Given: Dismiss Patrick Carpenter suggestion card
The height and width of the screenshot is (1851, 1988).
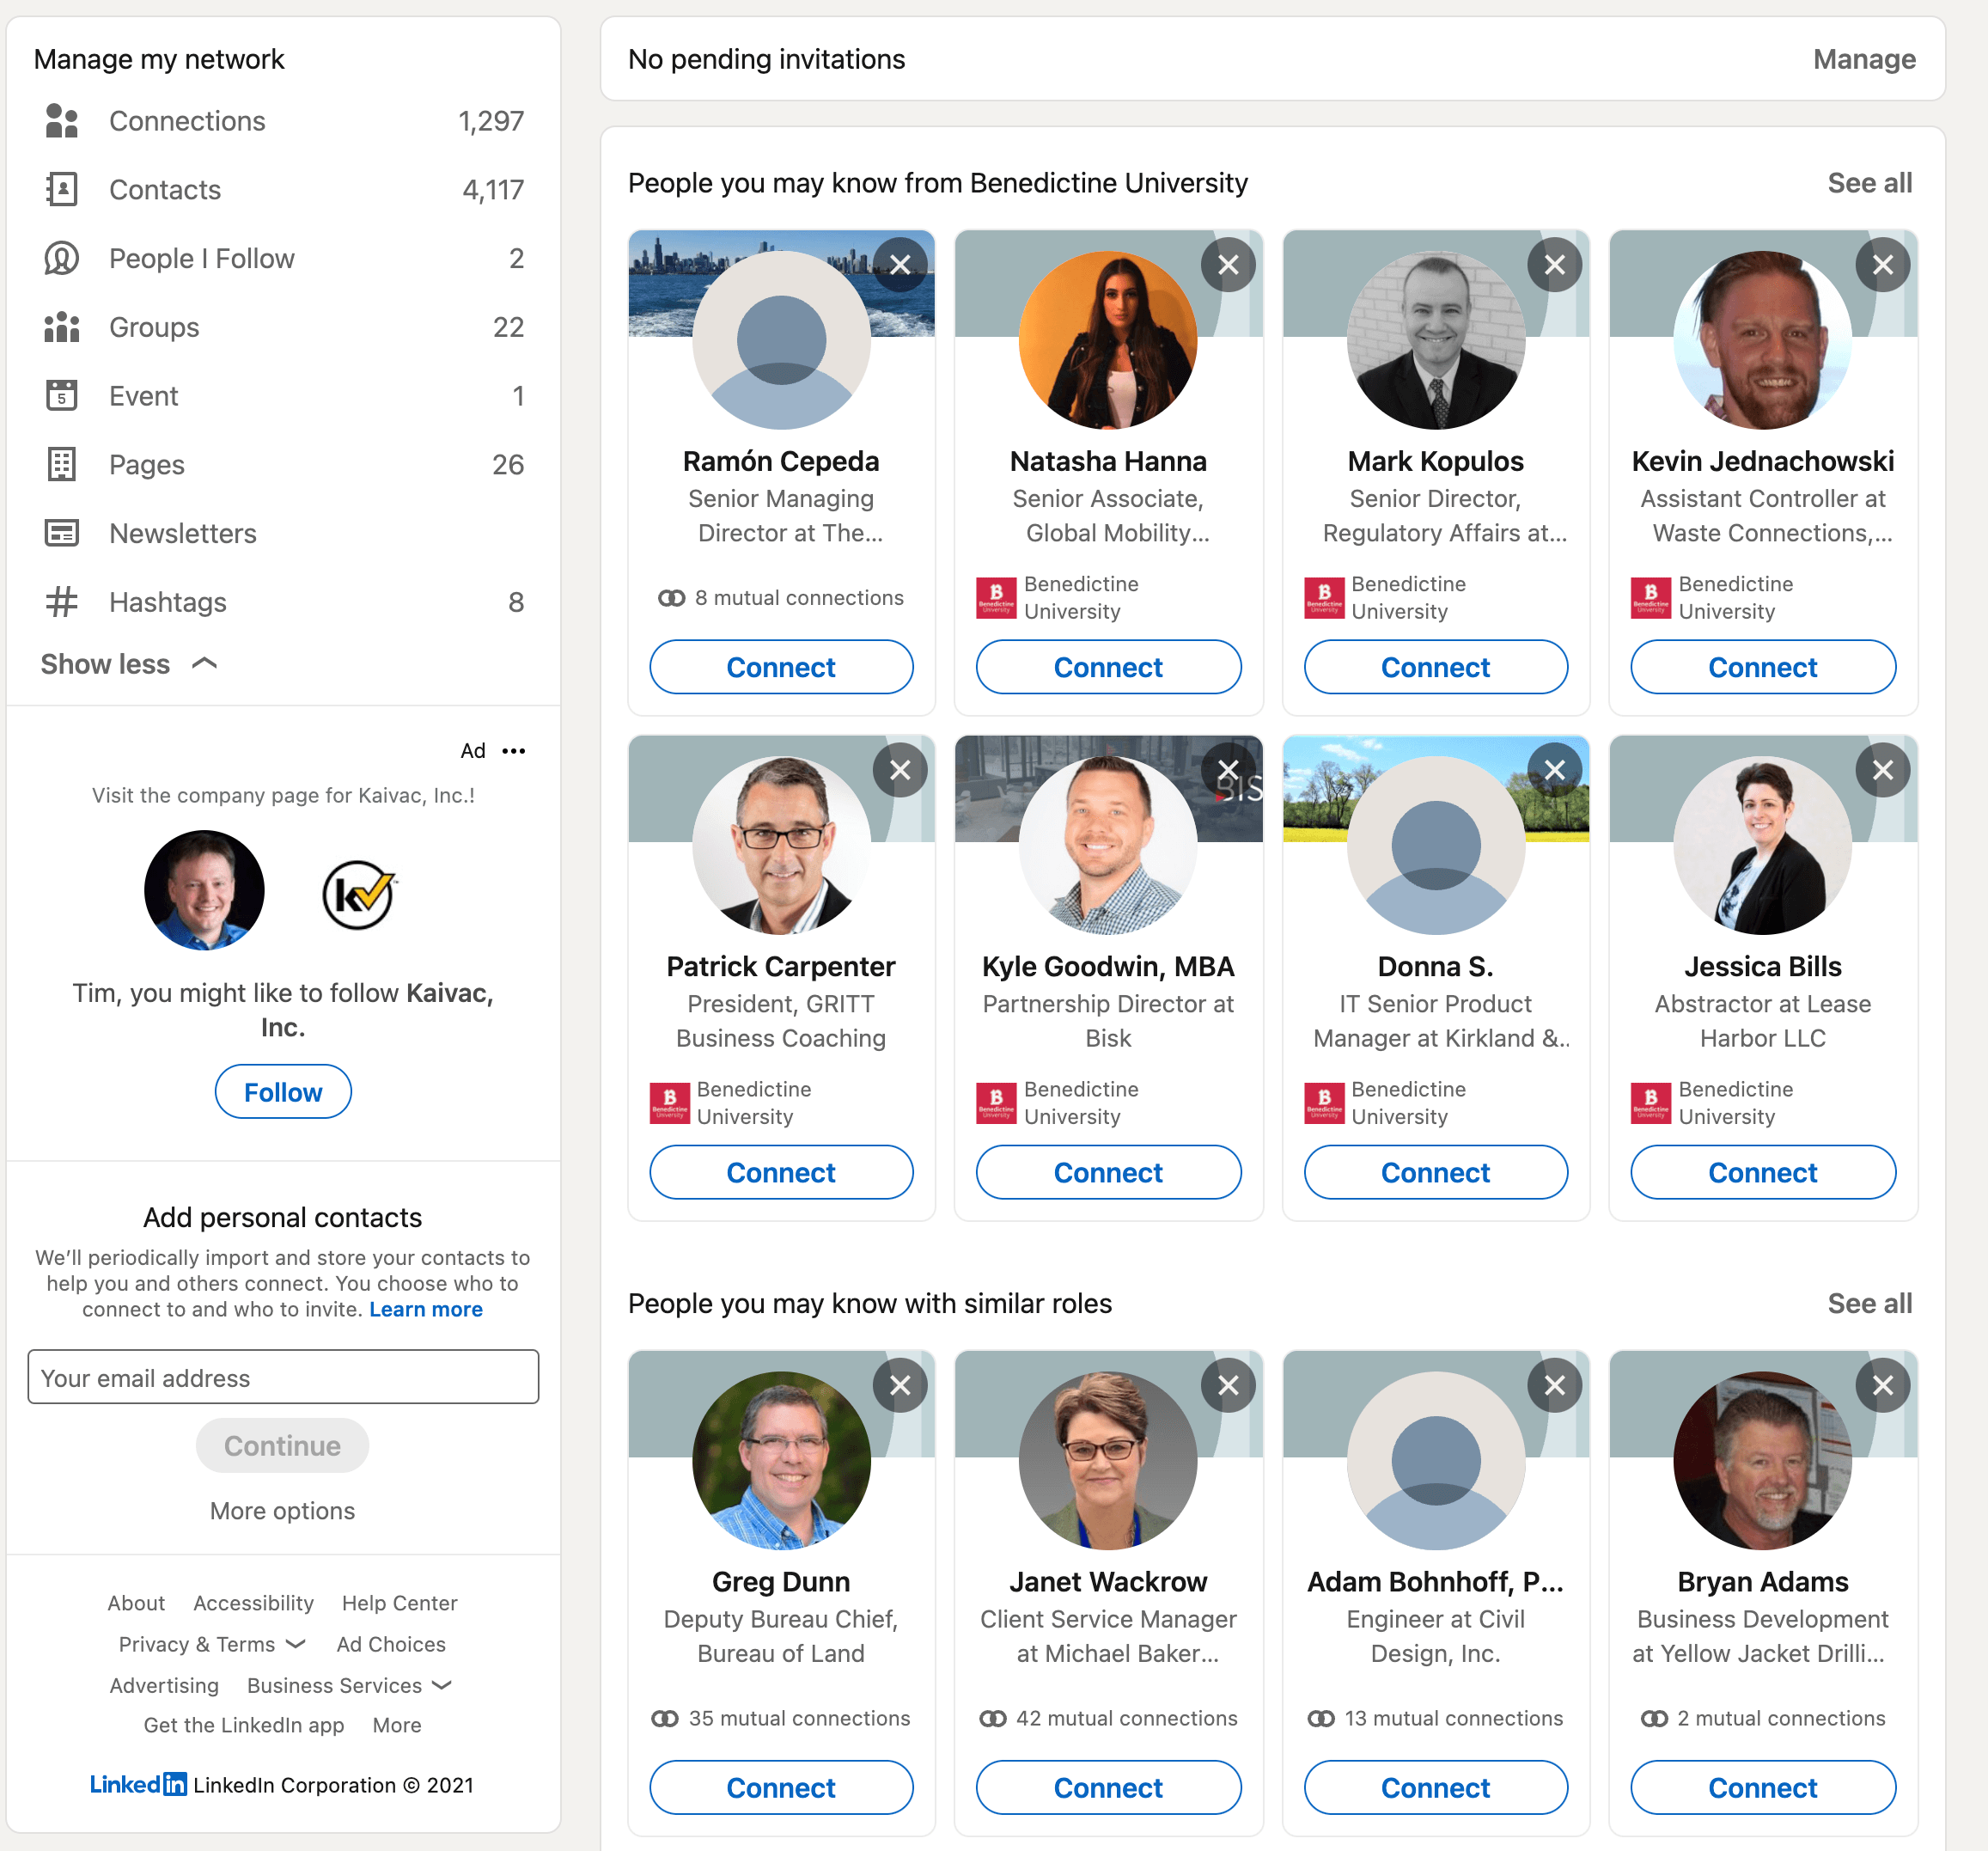Looking at the screenshot, I should click(x=900, y=770).
